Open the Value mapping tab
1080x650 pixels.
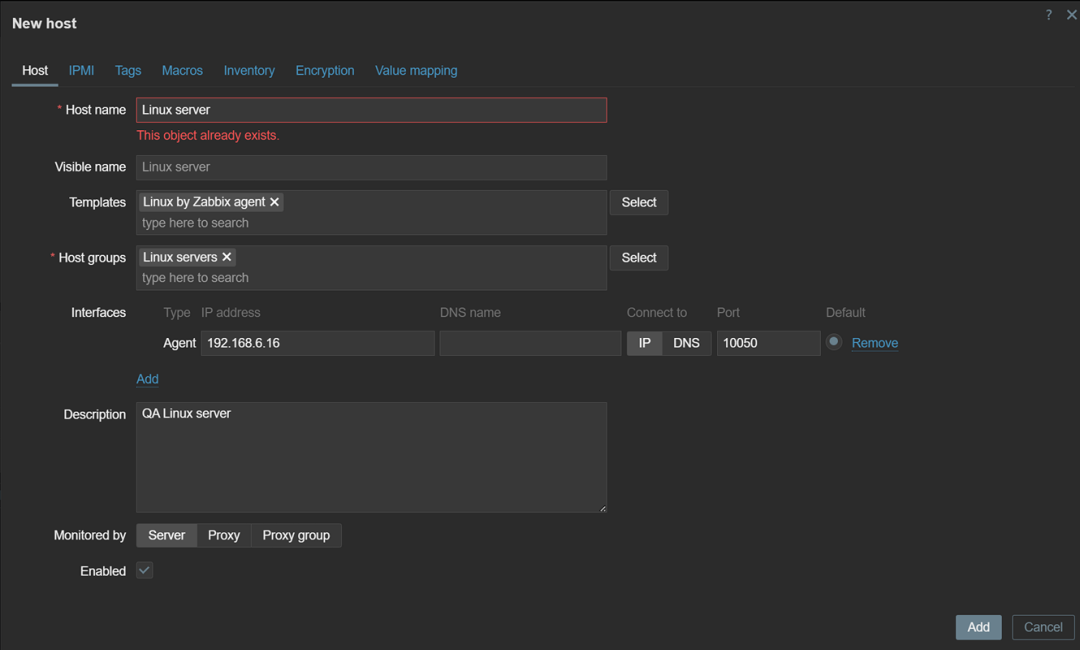[416, 70]
